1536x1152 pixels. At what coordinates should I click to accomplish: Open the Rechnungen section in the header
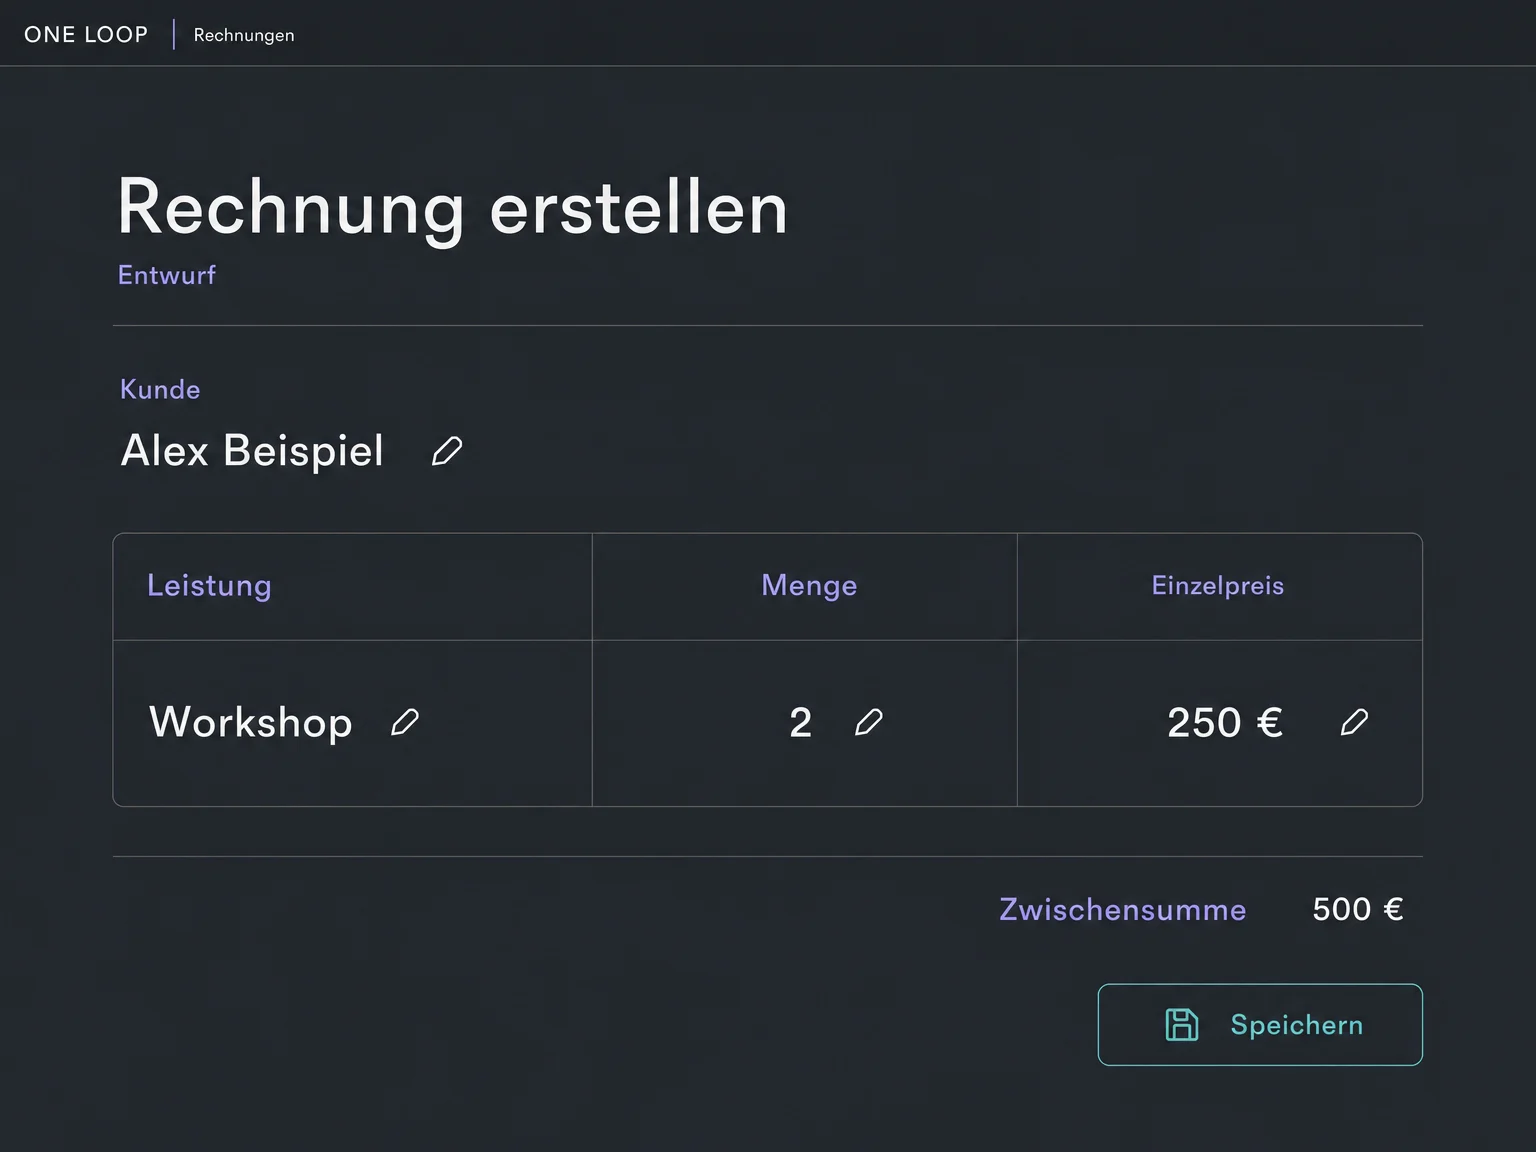244,35
